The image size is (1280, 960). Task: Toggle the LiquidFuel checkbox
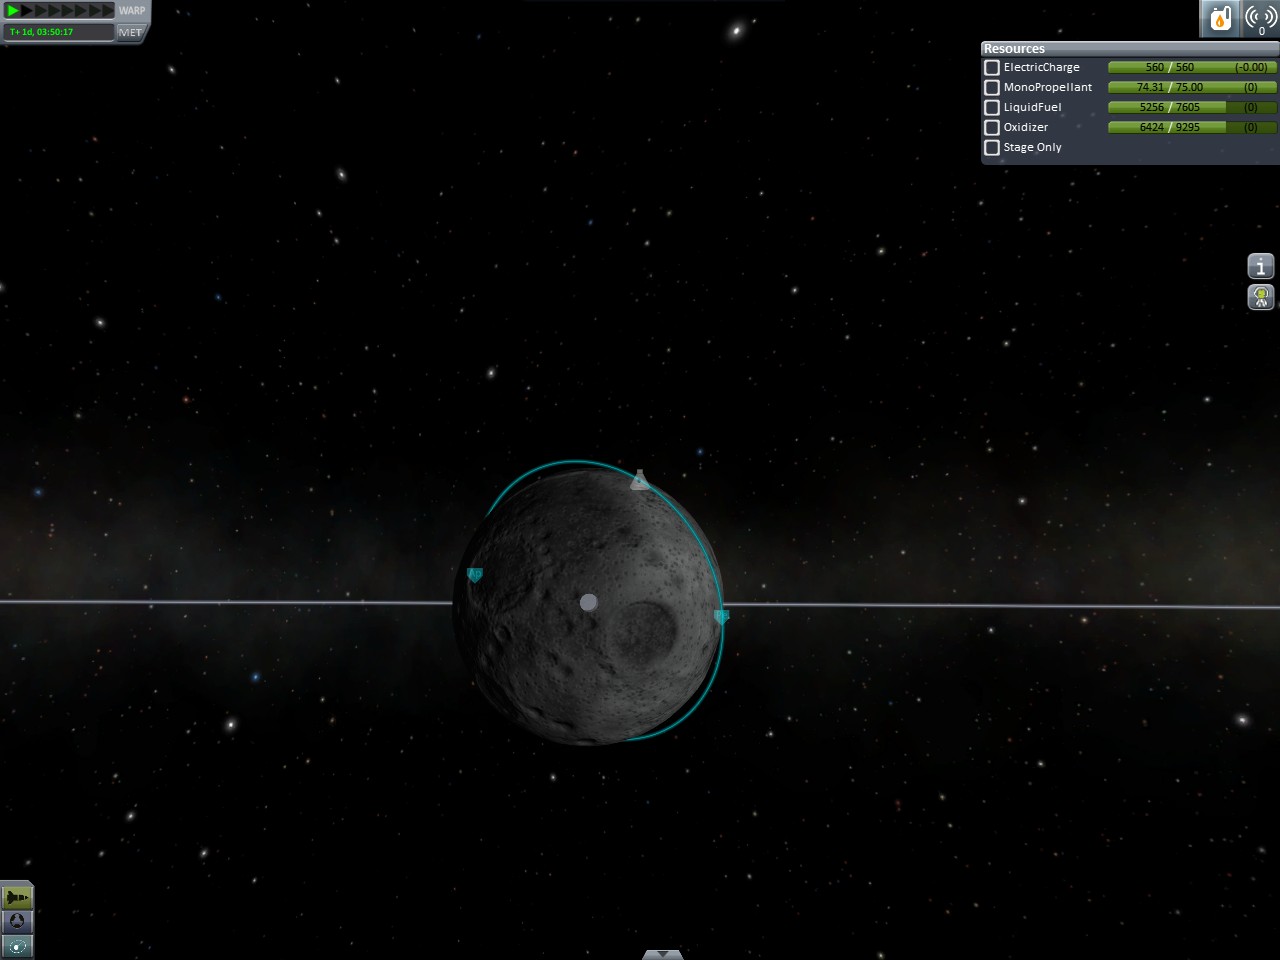coord(992,107)
